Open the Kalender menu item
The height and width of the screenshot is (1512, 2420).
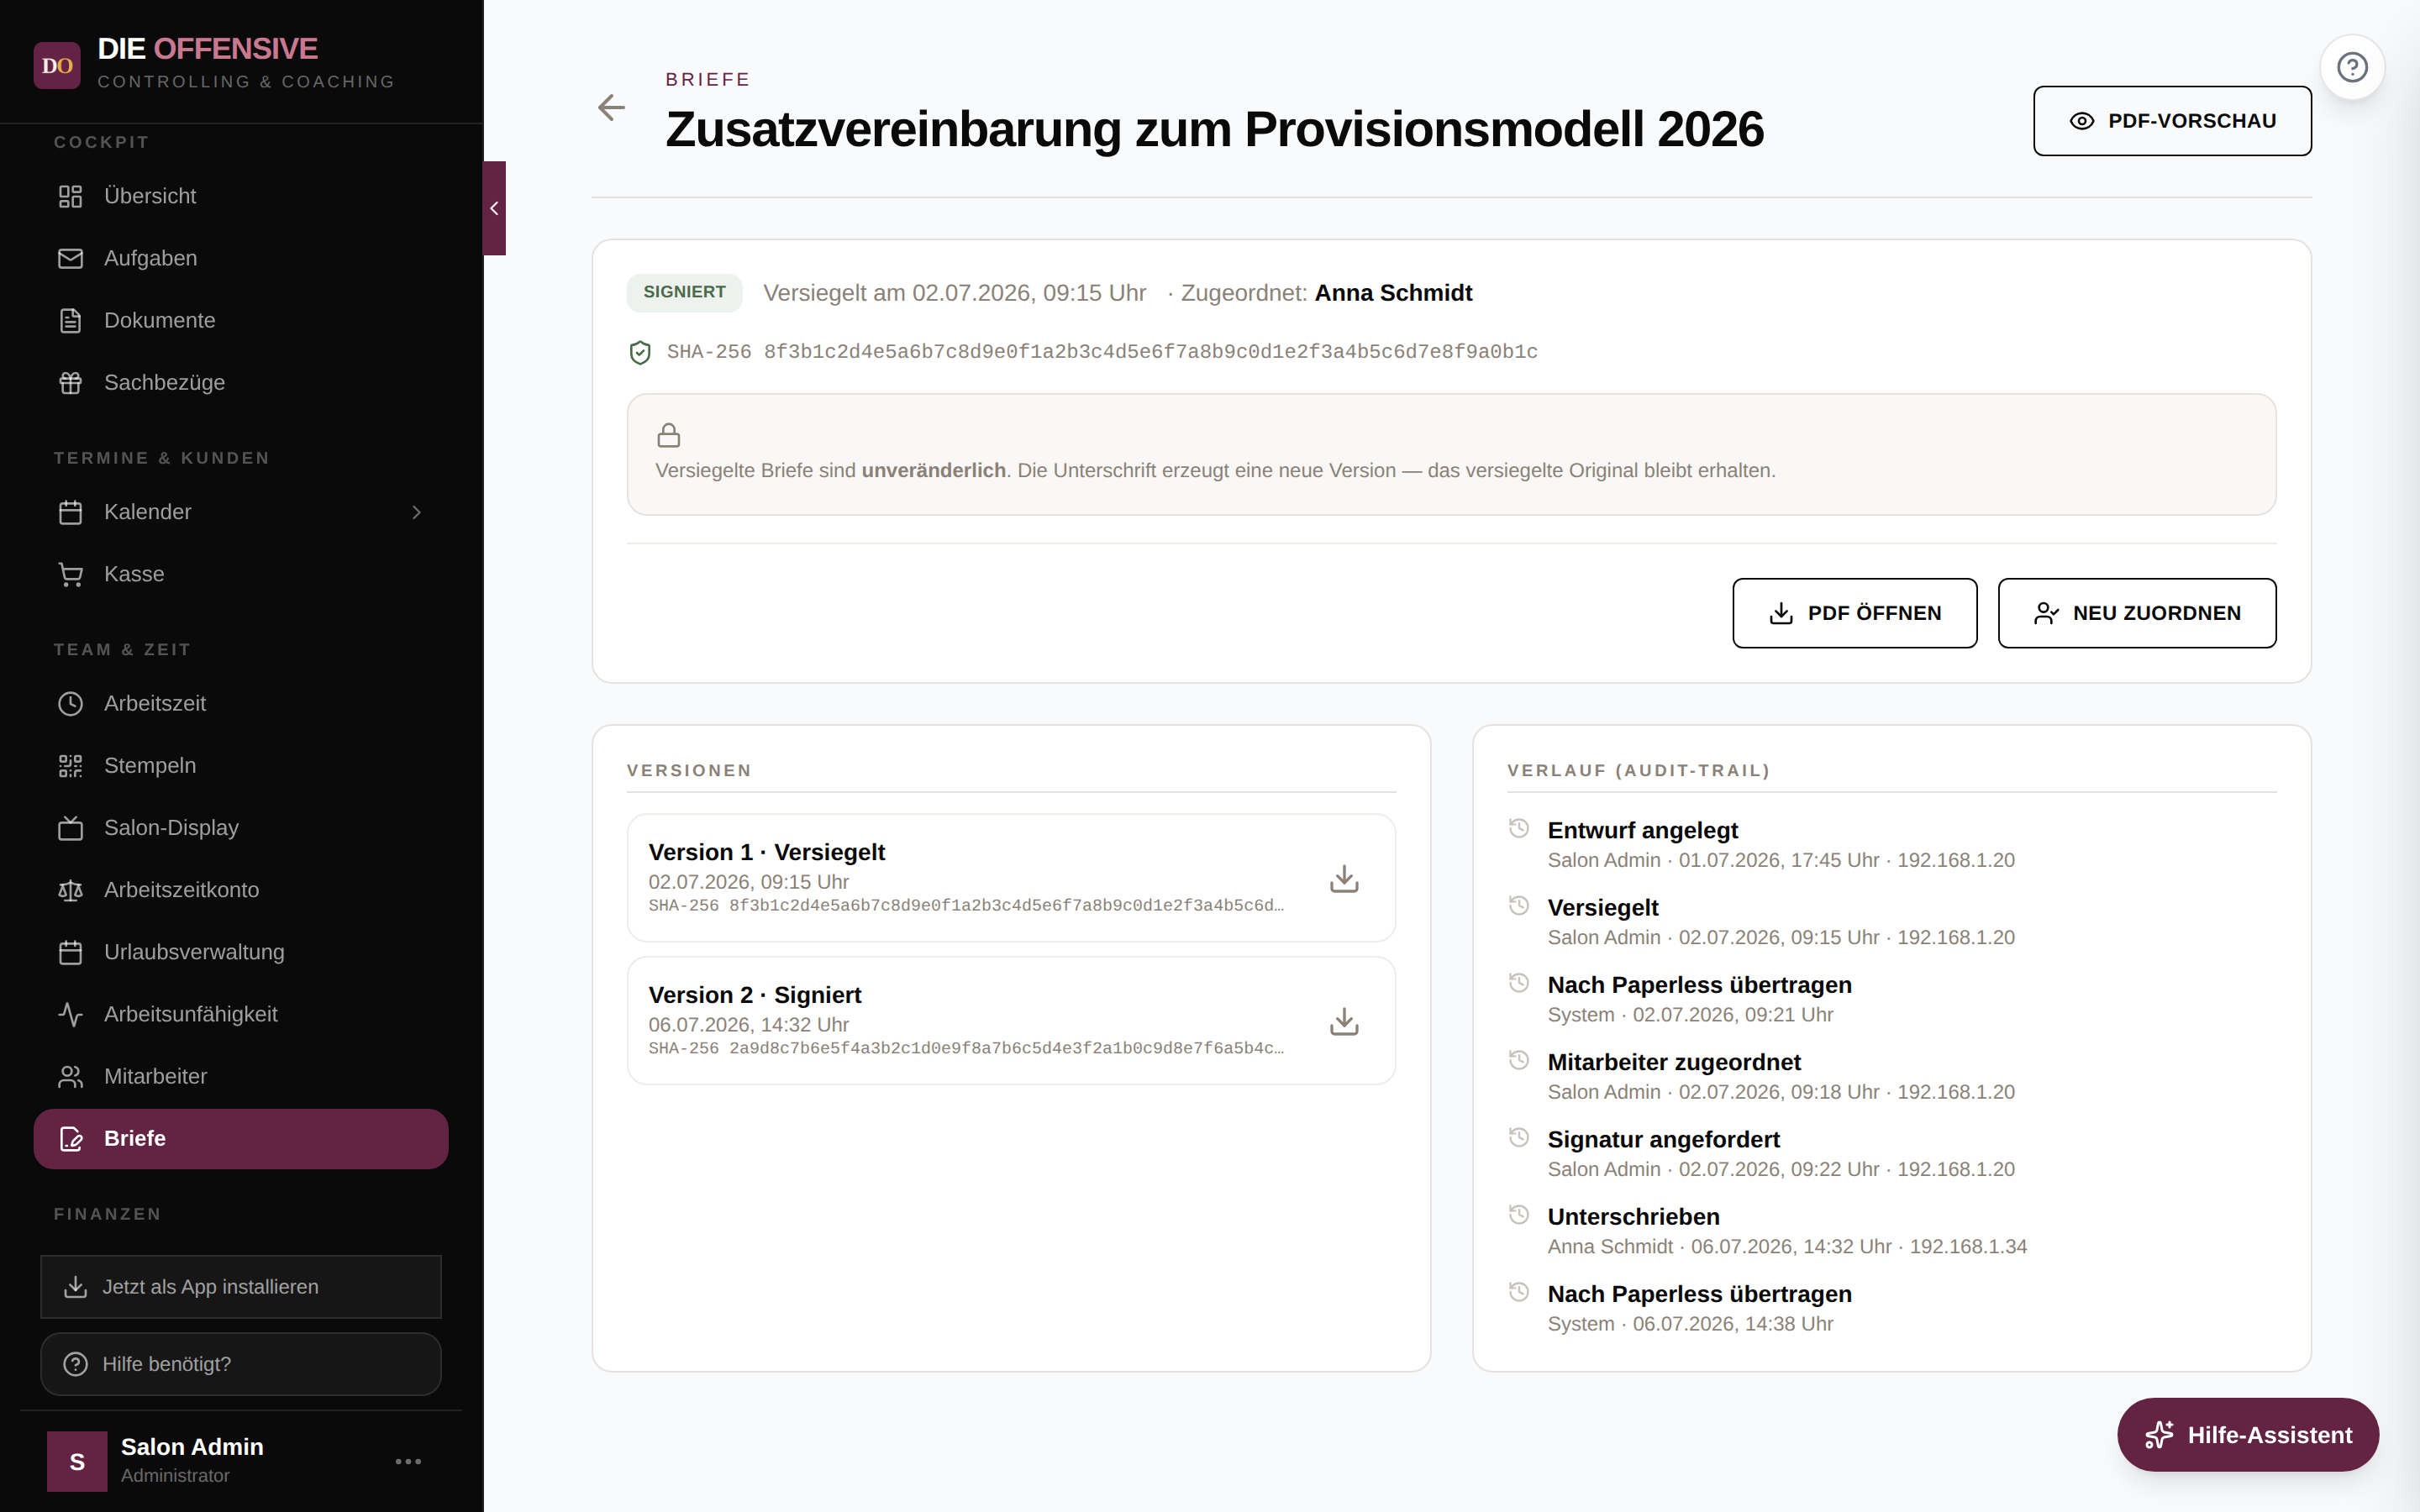pos(241,512)
